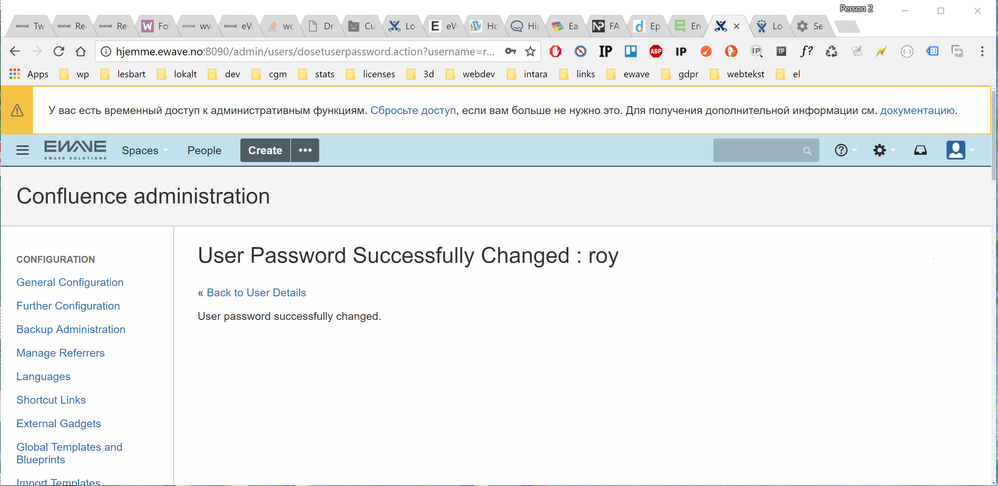Follow the Back to User Details link
998x486 pixels.
coord(257,293)
